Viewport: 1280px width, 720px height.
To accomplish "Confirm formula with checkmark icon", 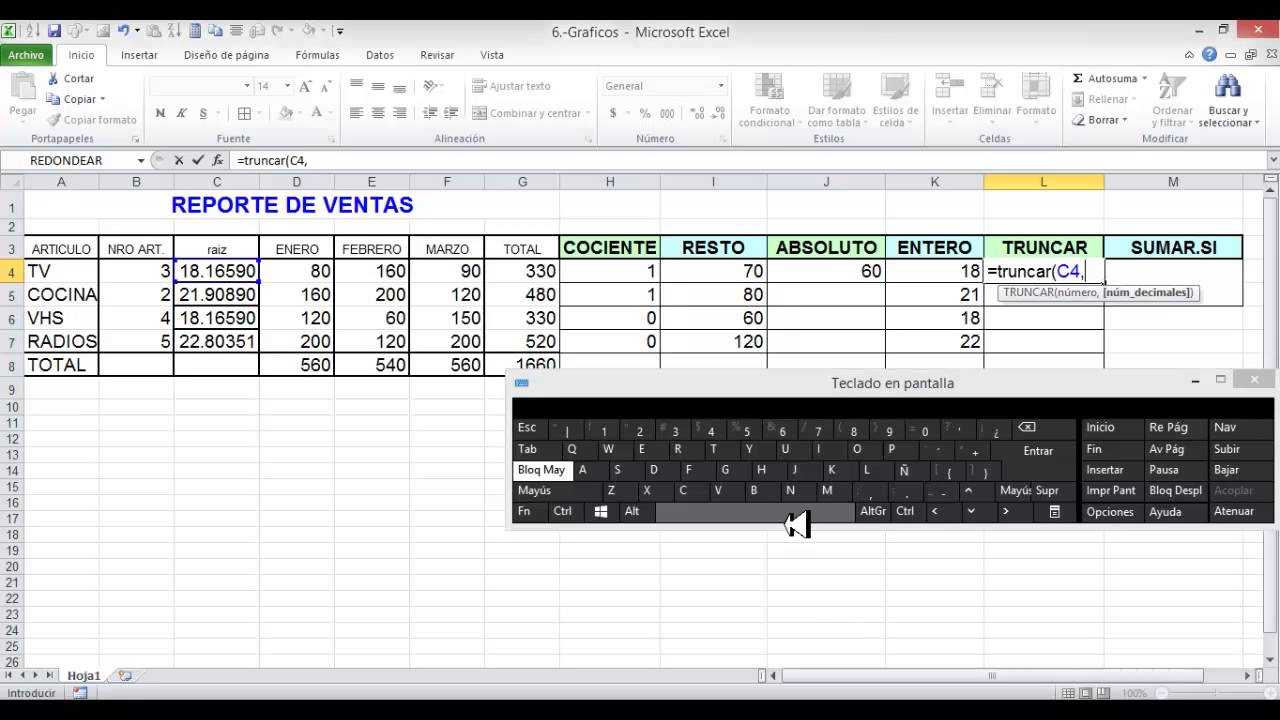I will (x=197, y=160).
